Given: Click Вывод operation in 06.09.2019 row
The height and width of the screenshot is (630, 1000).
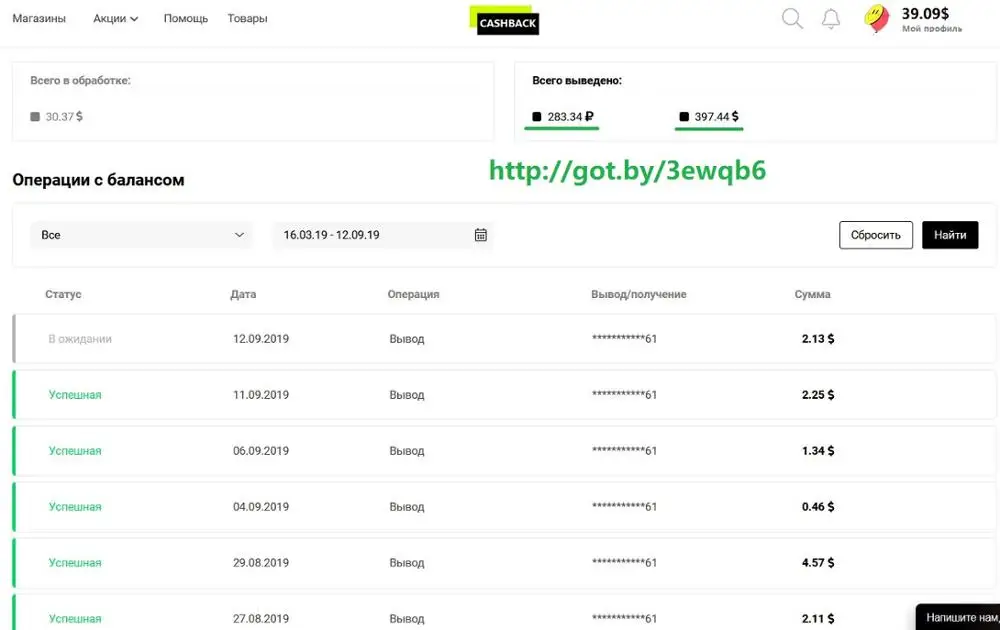Looking at the screenshot, I should (x=407, y=451).
